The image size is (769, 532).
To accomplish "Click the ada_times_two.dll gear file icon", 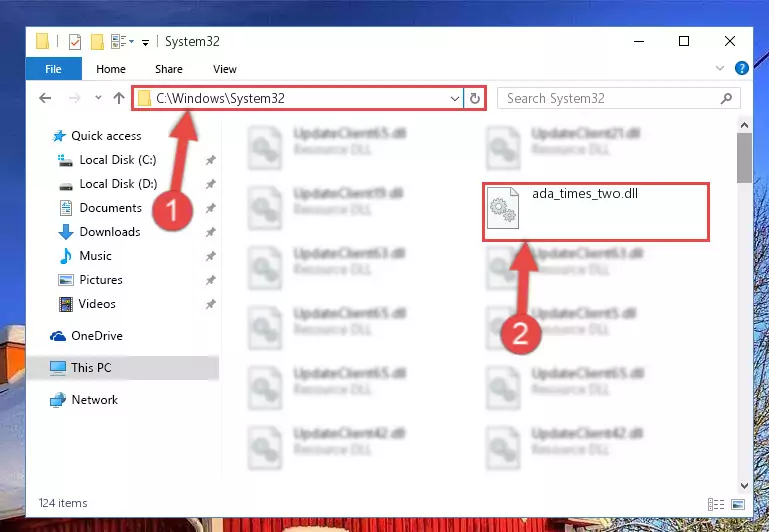I will [x=503, y=208].
